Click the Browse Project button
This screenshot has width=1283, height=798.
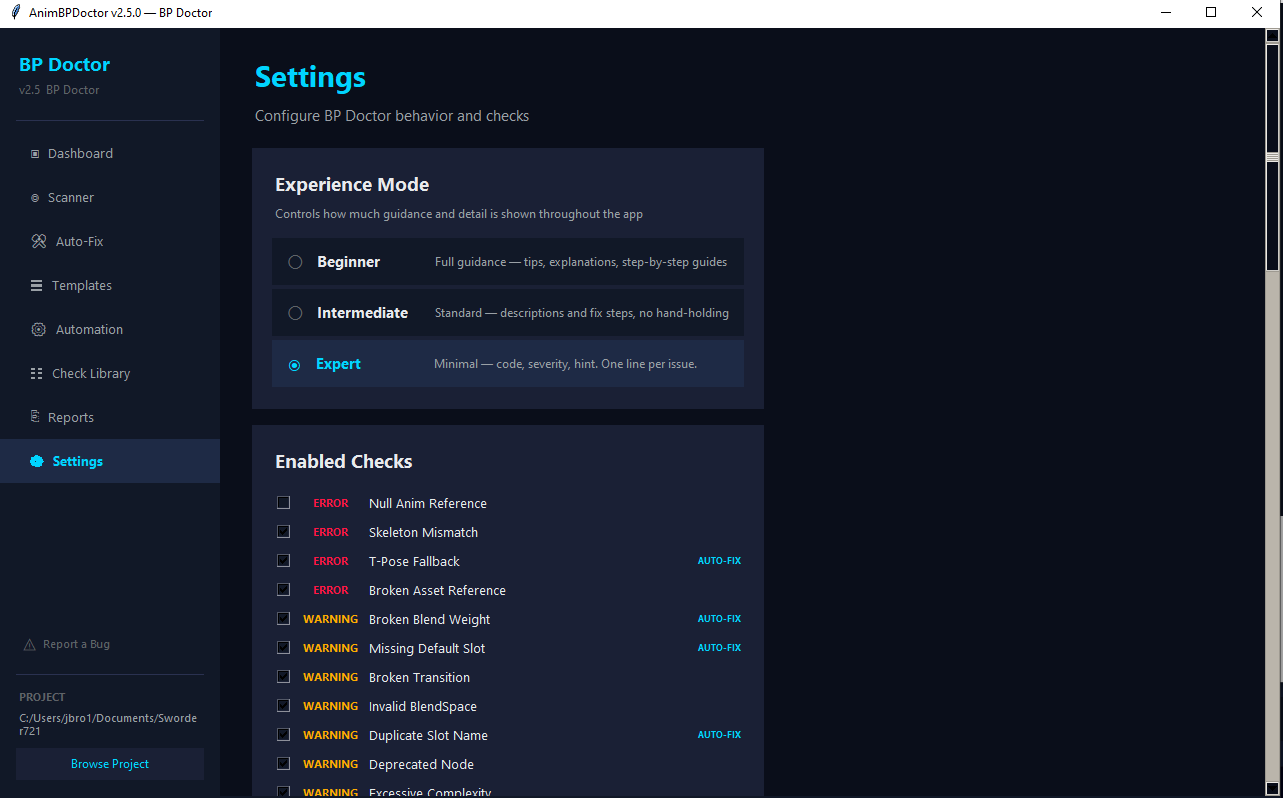tap(110, 764)
